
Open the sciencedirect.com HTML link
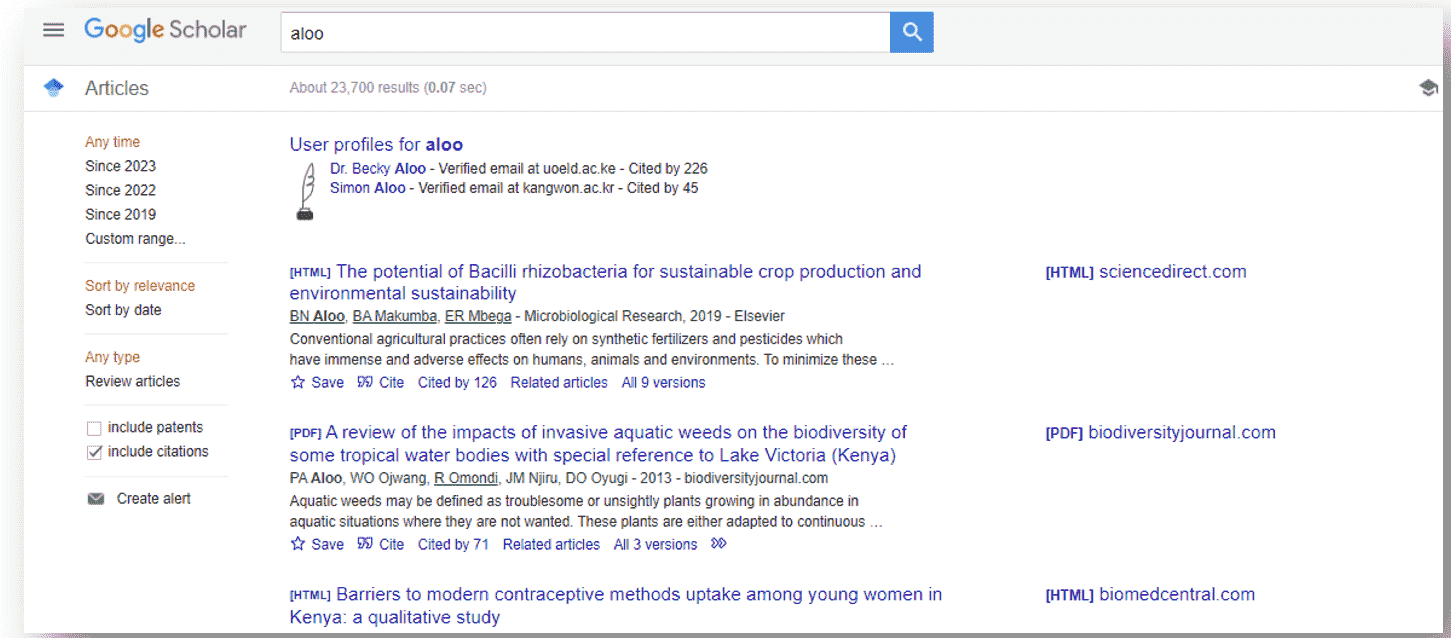point(1146,271)
